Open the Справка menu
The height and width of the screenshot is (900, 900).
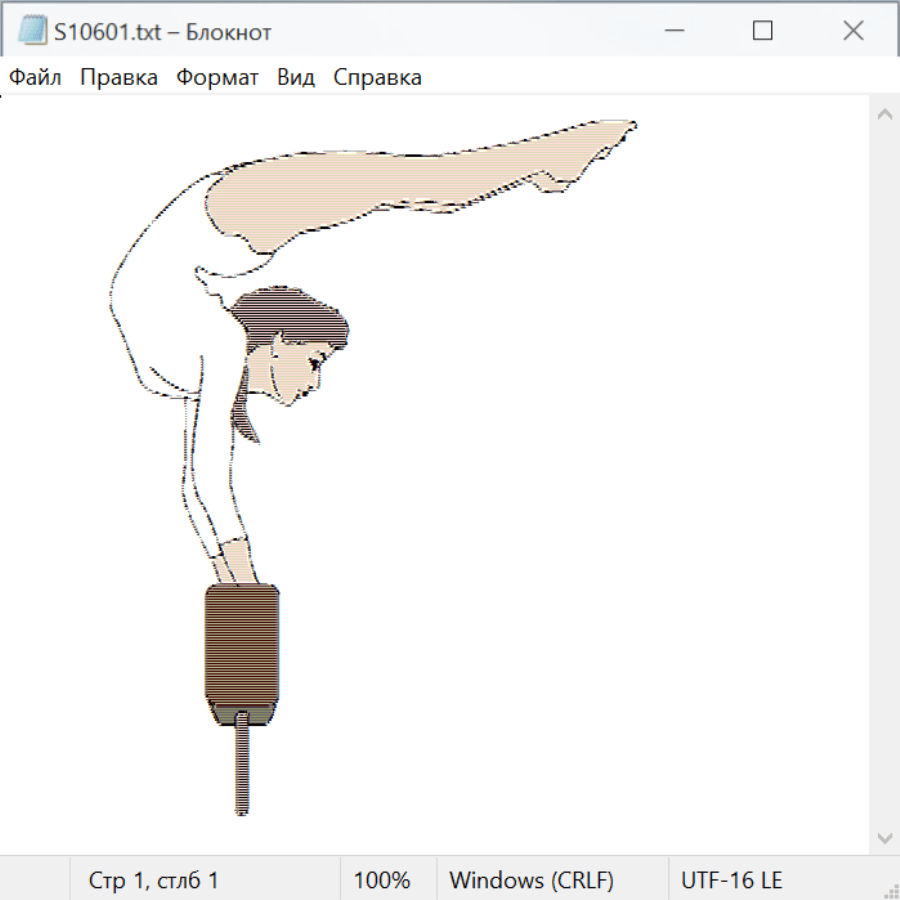377,78
